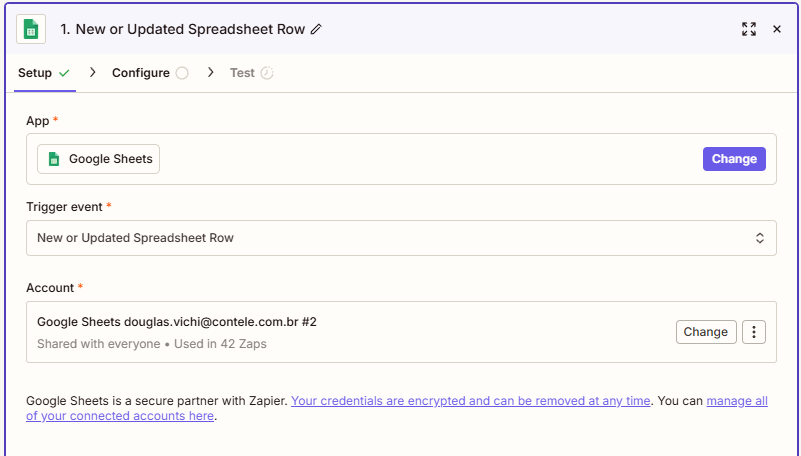Viewport: 801px width, 456px height.
Task: Switch to the Setup tab
Action: 35,73
